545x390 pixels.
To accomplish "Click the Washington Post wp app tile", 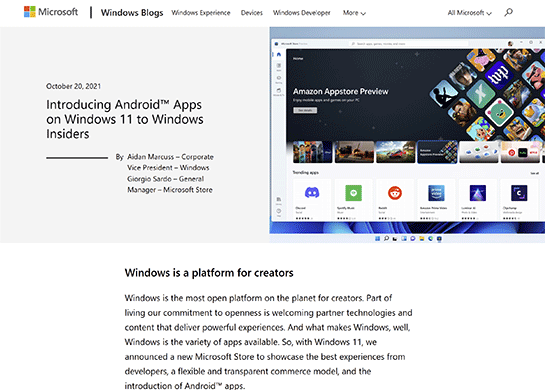I will click(x=498, y=75).
